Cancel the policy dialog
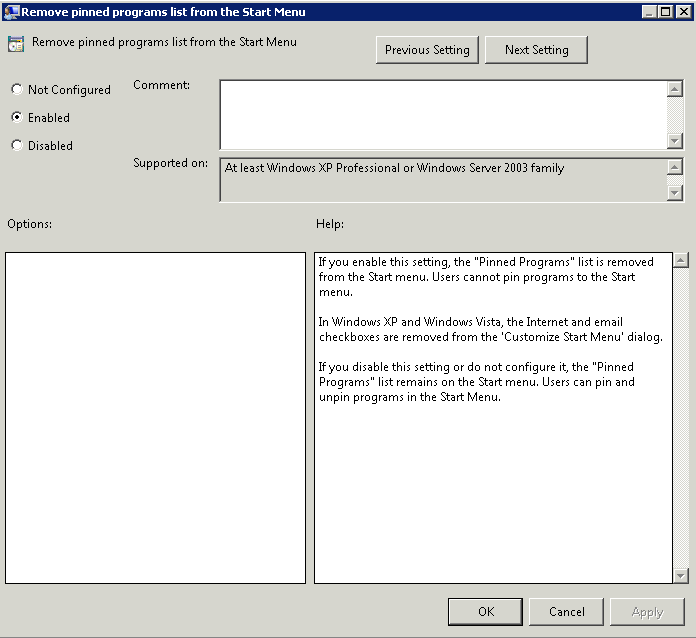This screenshot has width=696, height=638. pyautogui.click(x=566, y=611)
